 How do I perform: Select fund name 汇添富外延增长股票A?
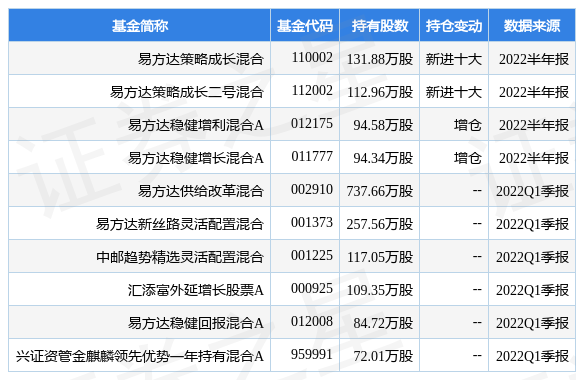coord(195,290)
